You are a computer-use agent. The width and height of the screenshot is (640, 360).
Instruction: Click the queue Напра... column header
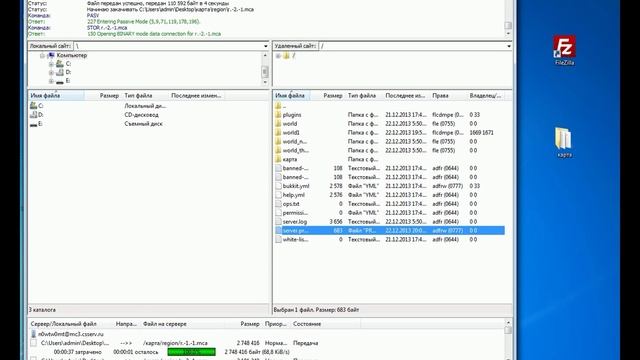[x=127, y=324]
